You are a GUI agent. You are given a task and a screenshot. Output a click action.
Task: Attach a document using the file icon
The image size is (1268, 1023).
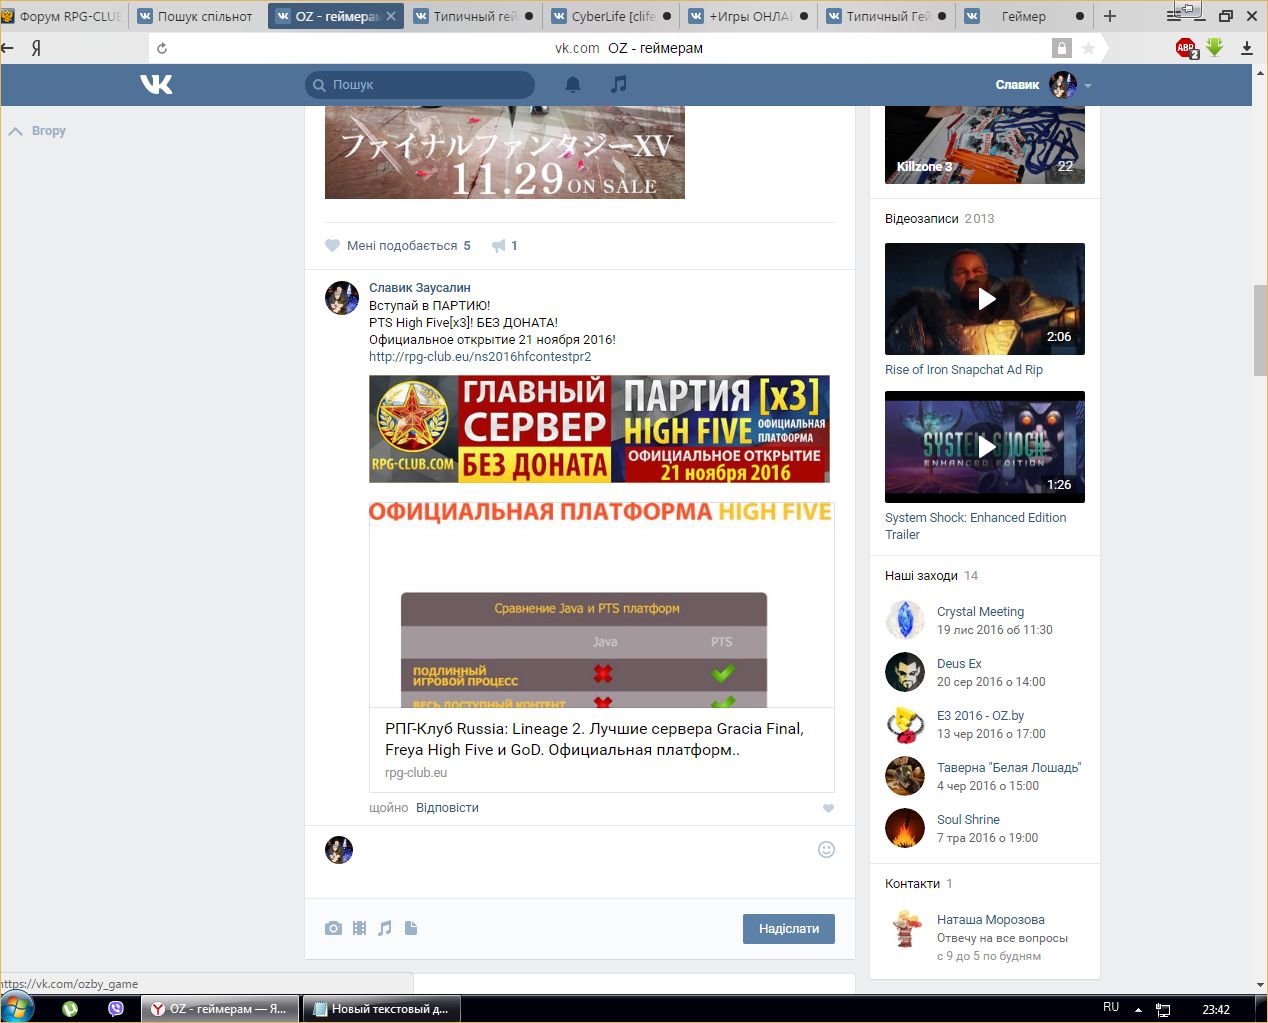[x=411, y=928]
